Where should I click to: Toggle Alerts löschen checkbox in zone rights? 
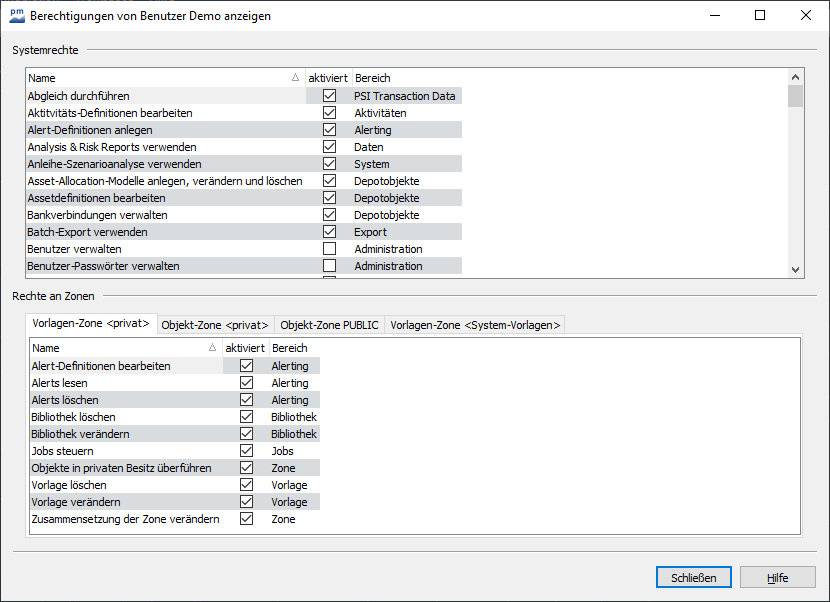[x=246, y=400]
